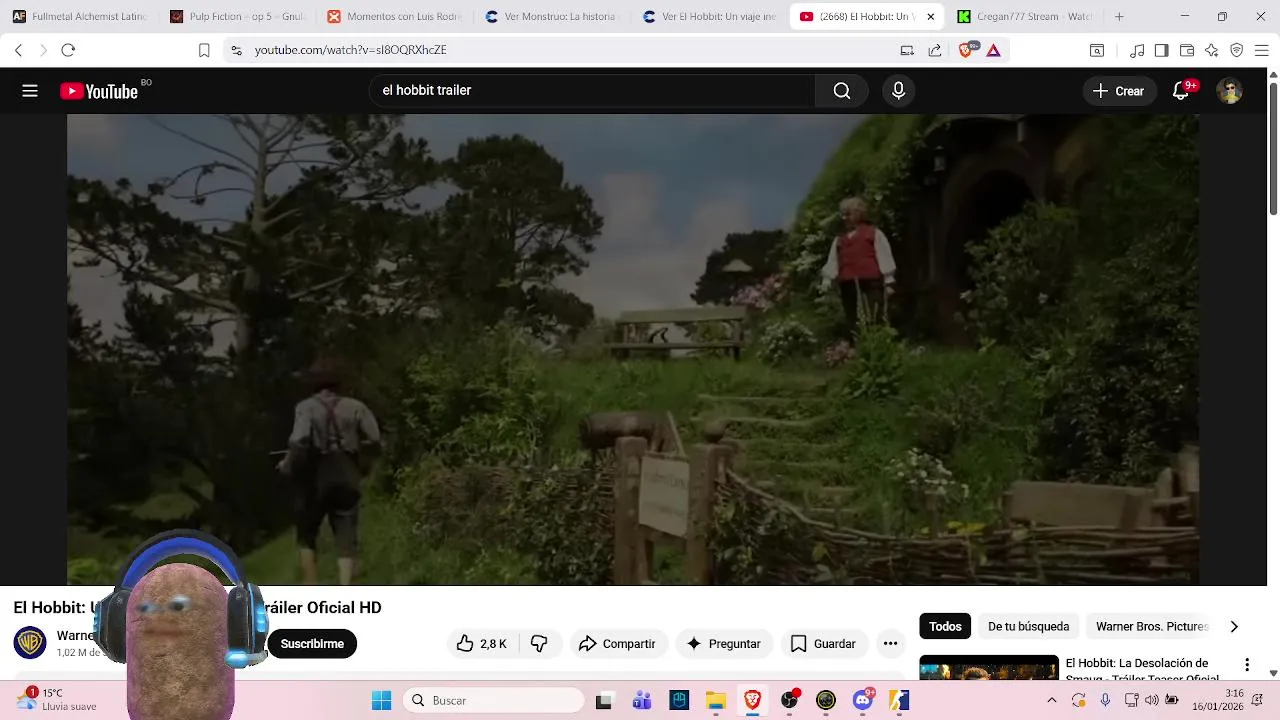Open more actions ellipsis beside Guardar
Screen dimensions: 1280x720
coord(891,644)
